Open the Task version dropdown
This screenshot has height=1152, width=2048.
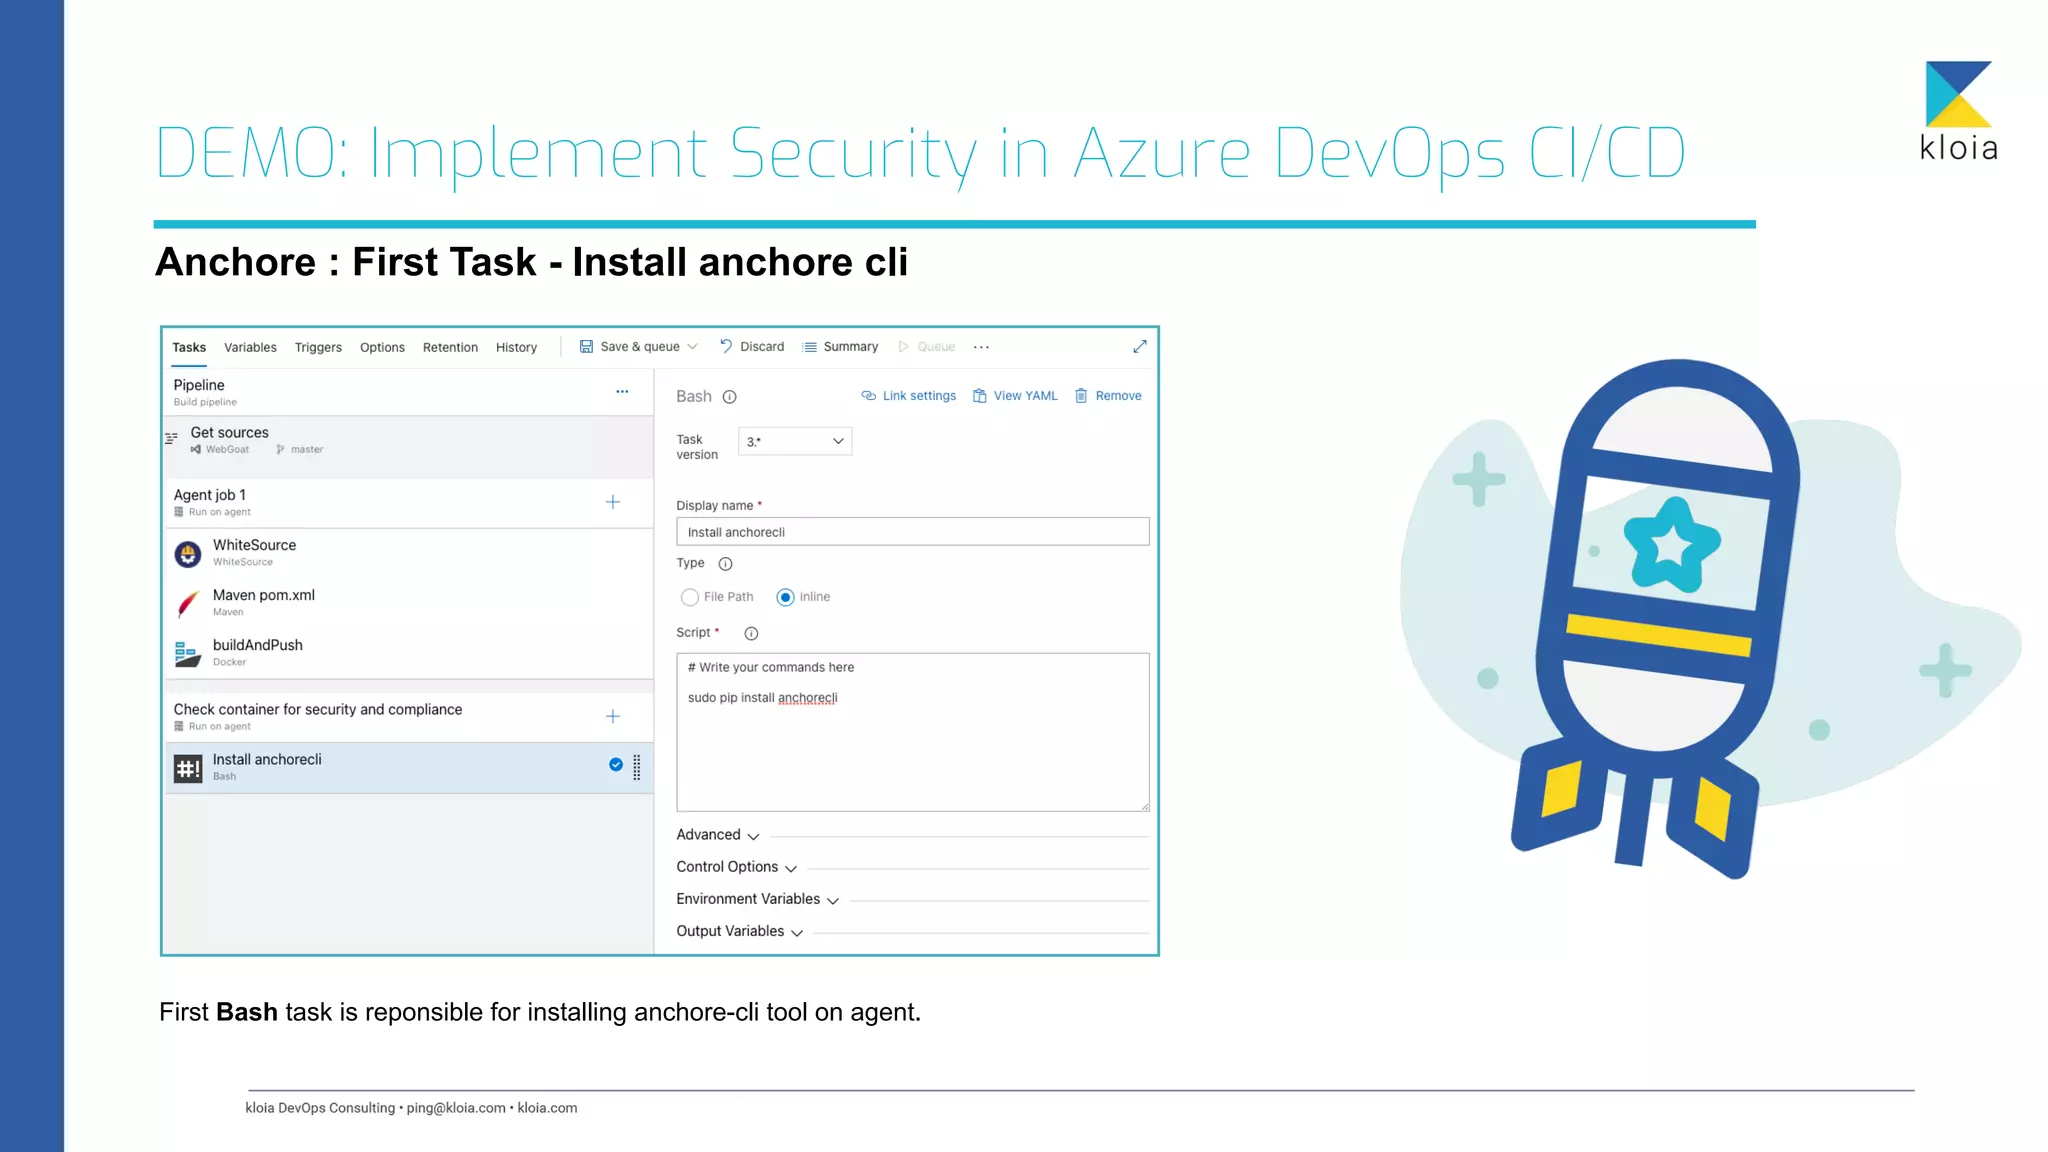(x=795, y=441)
